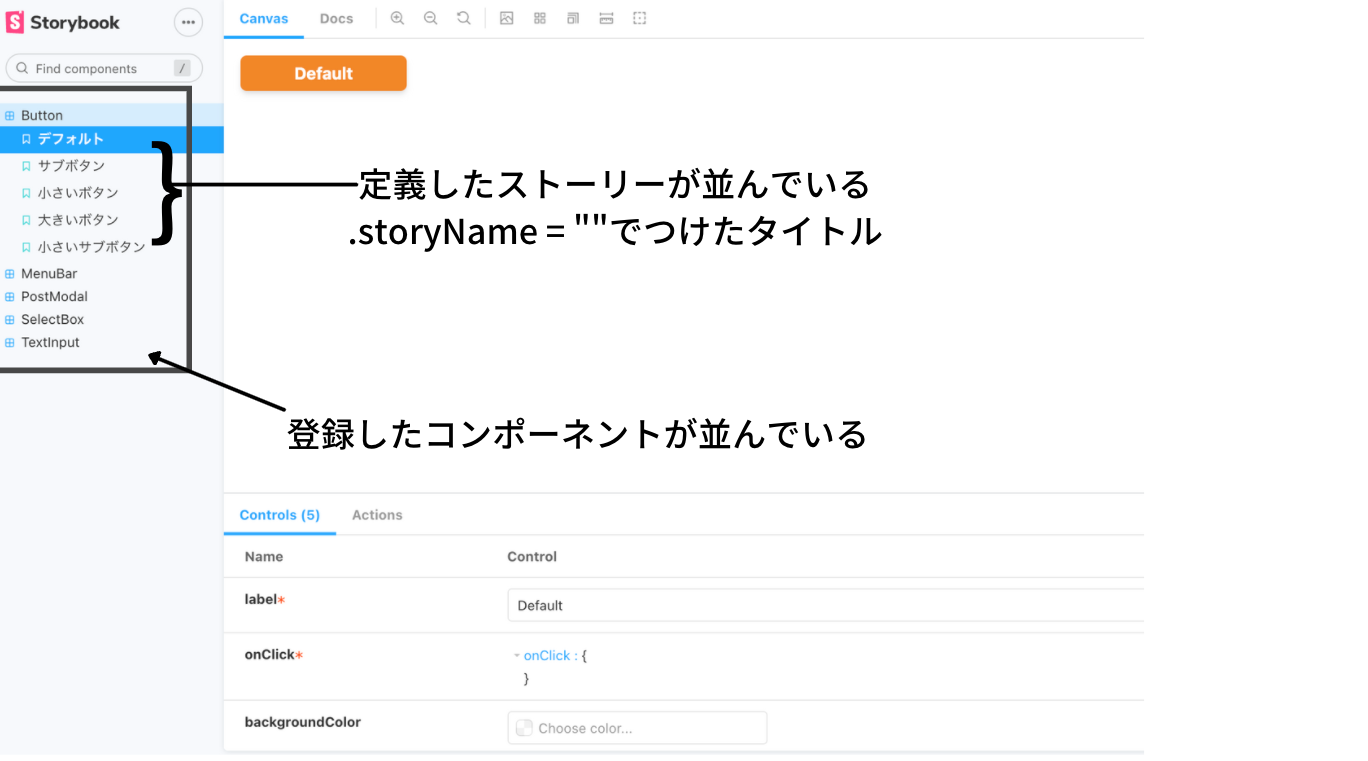Expand the SelectBox component
Viewport: 1368px width, 761px height.
click(x=52, y=319)
